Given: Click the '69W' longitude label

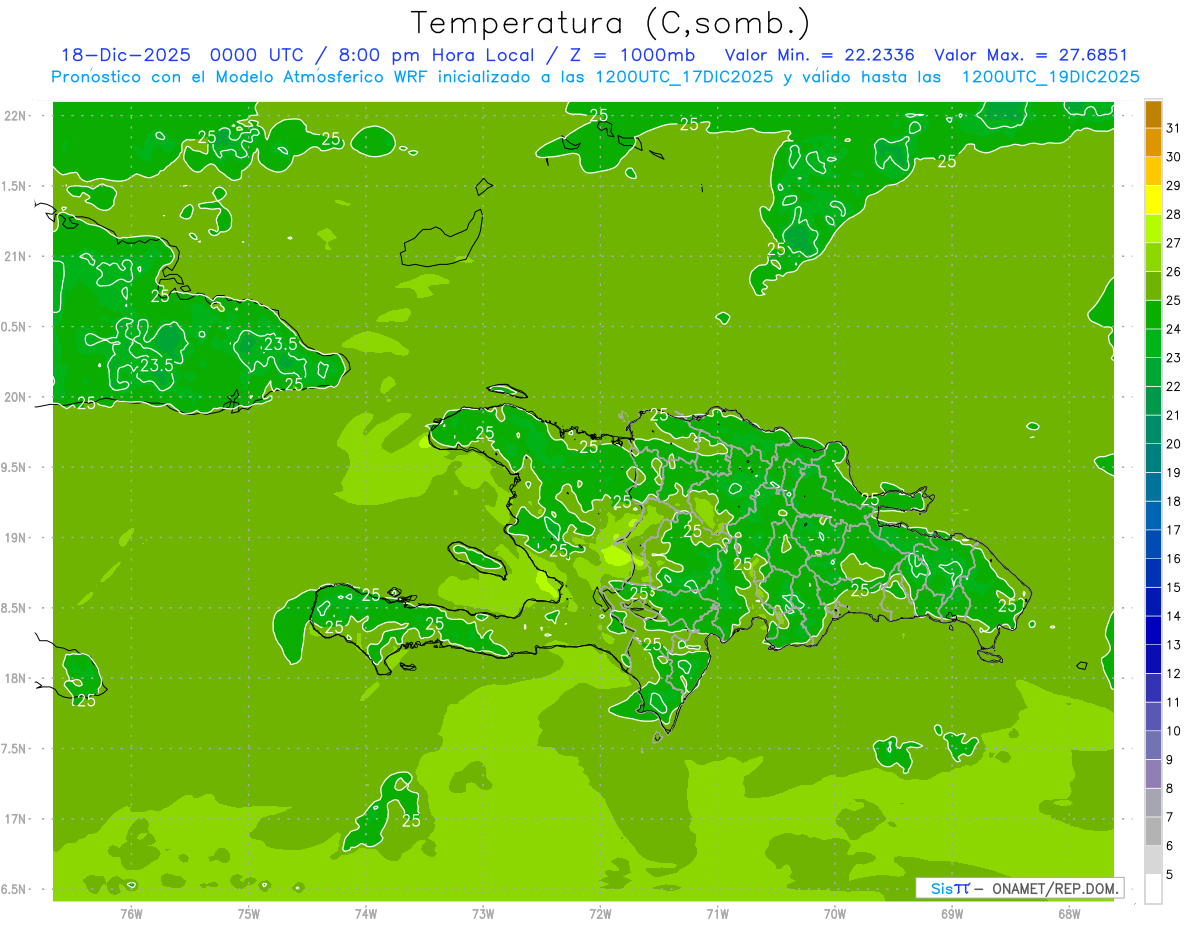Looking at the screenshot, I should coord(952,914).
